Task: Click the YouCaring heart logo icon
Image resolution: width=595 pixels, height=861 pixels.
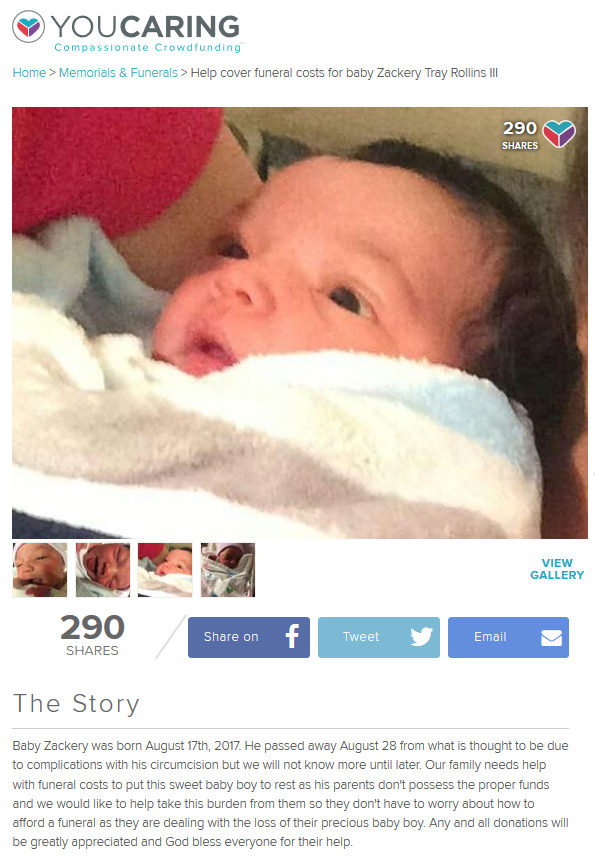Action: pos(29,26)
